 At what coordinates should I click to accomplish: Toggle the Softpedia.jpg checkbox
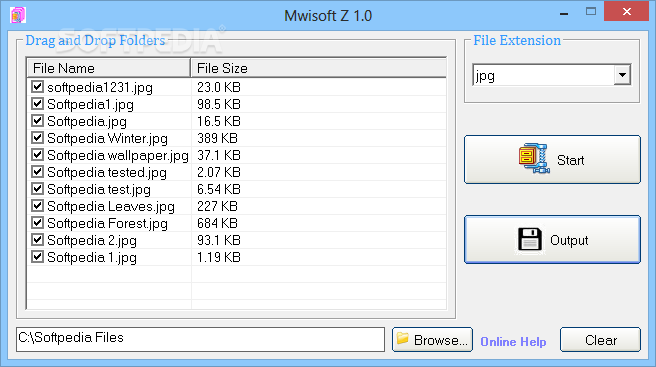coord(38,121)
